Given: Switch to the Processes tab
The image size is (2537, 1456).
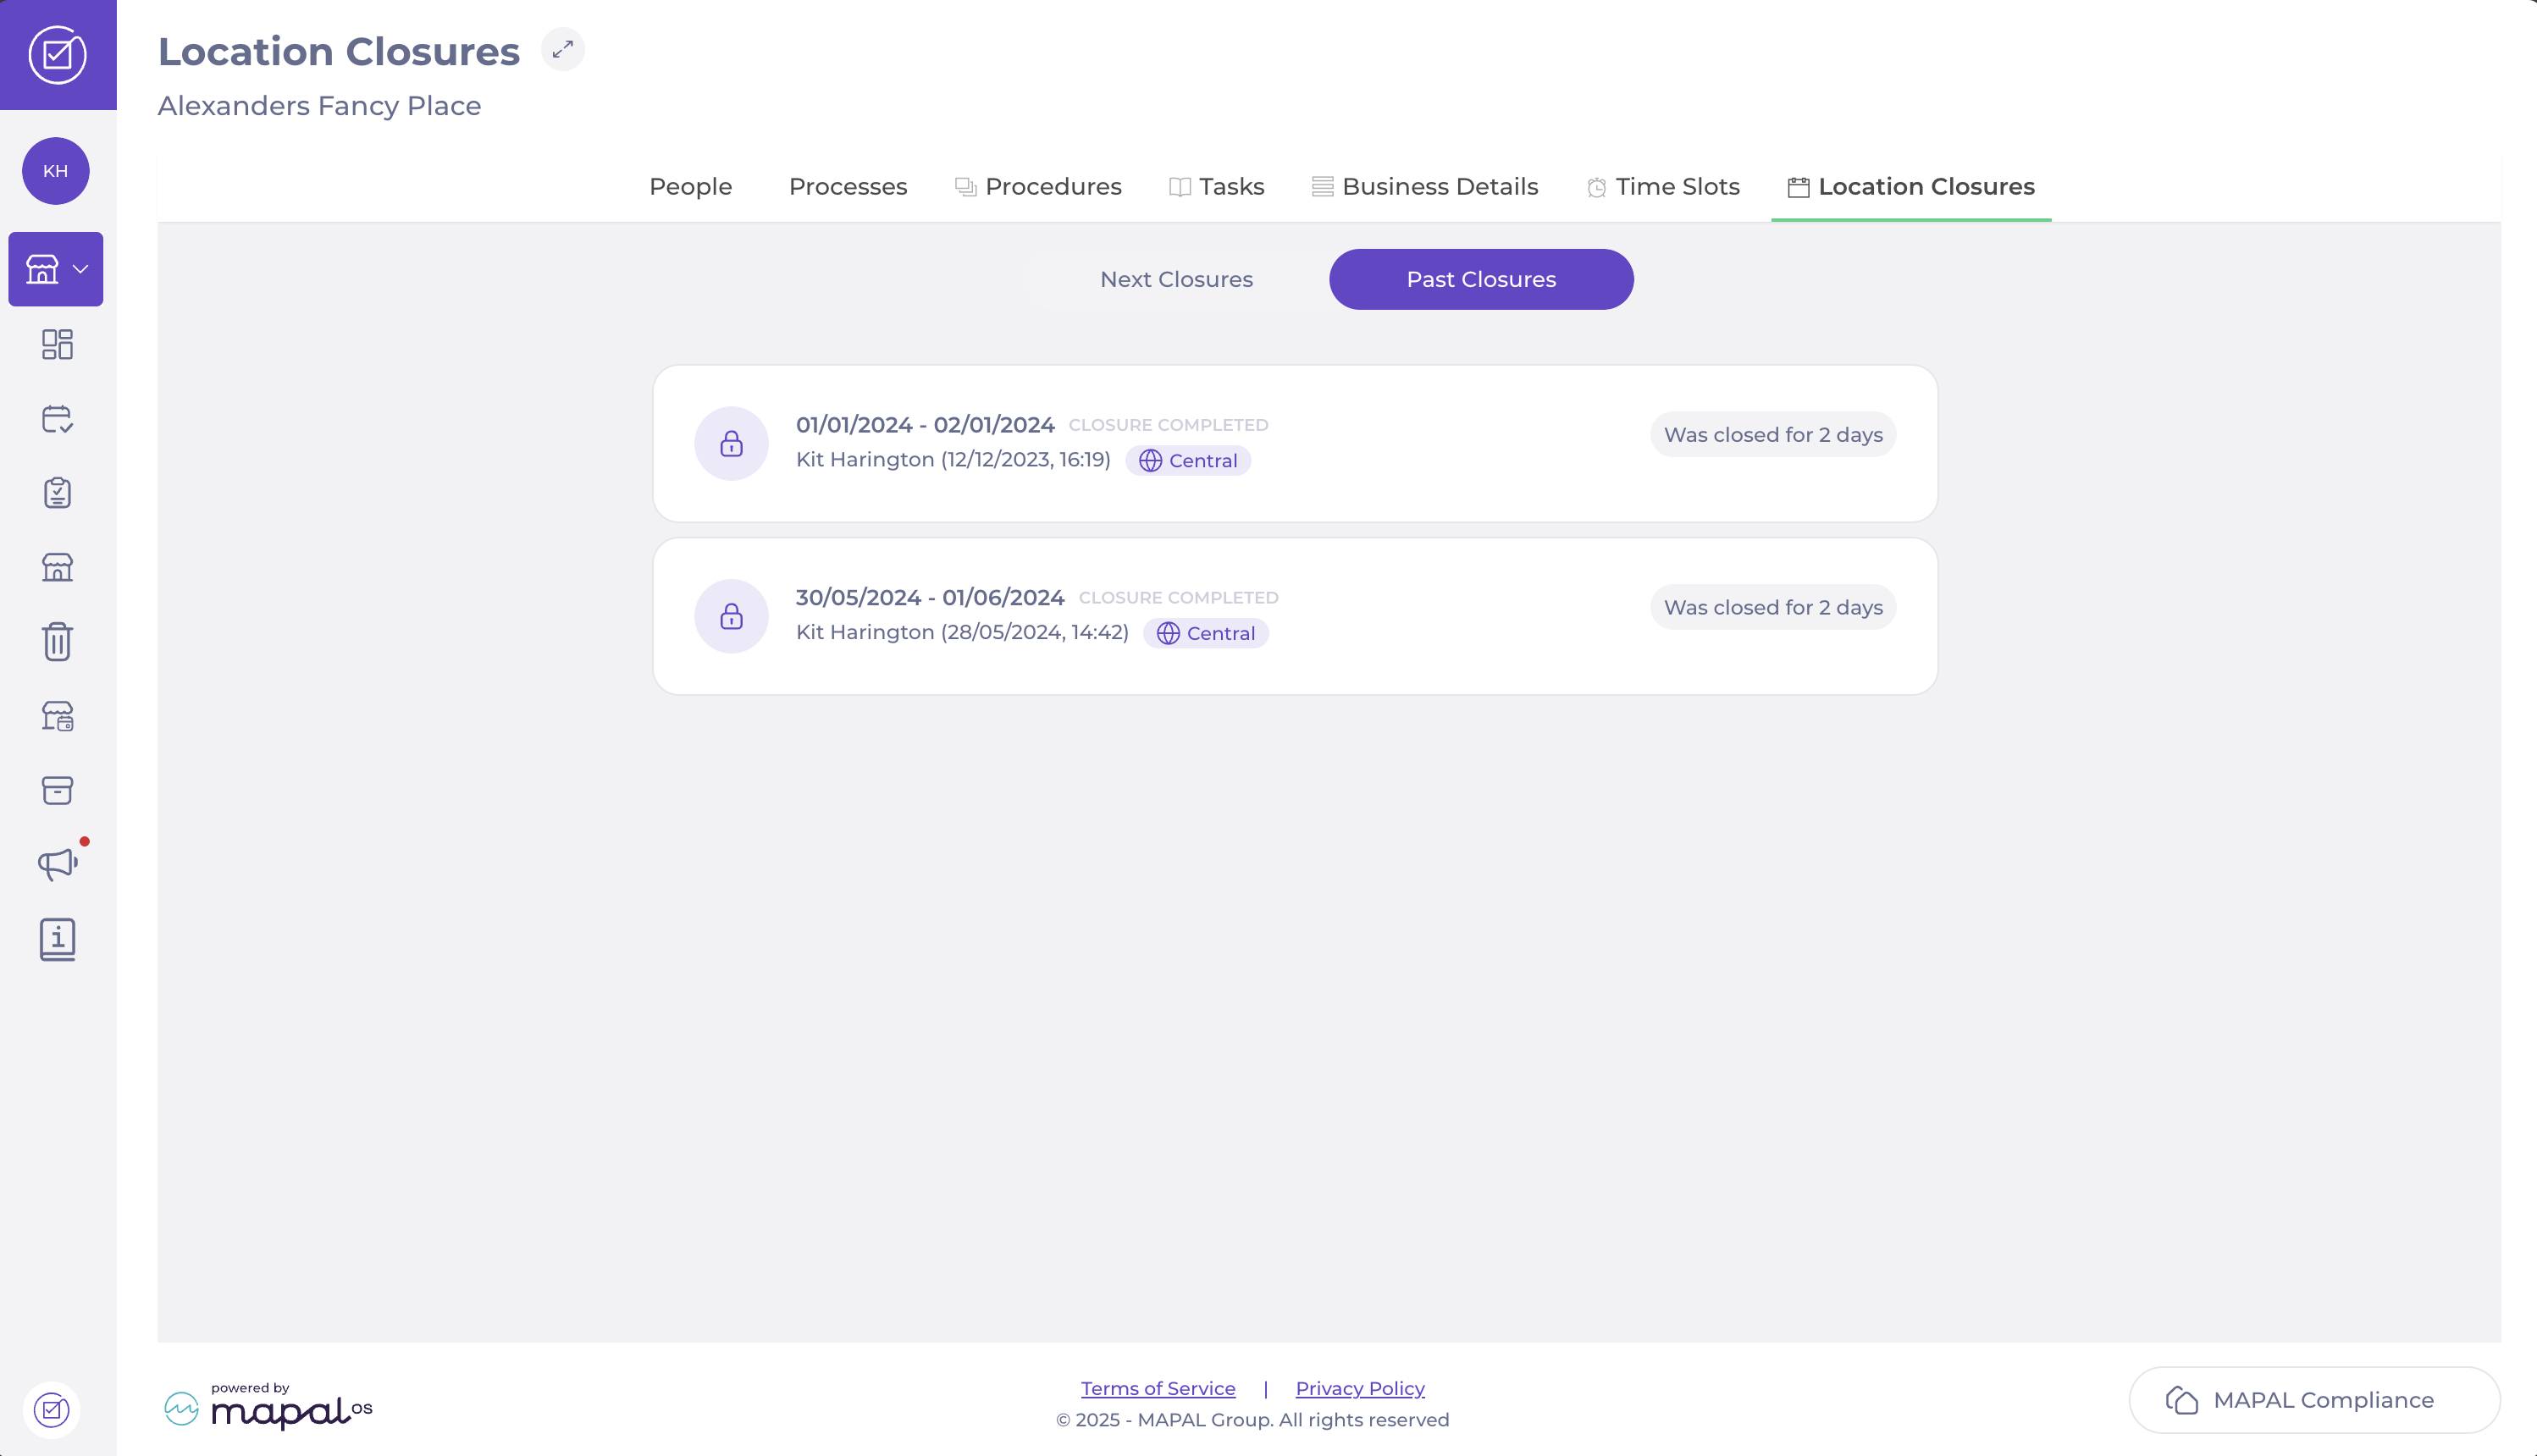Looking at the screenshot, I should (848, 187).
